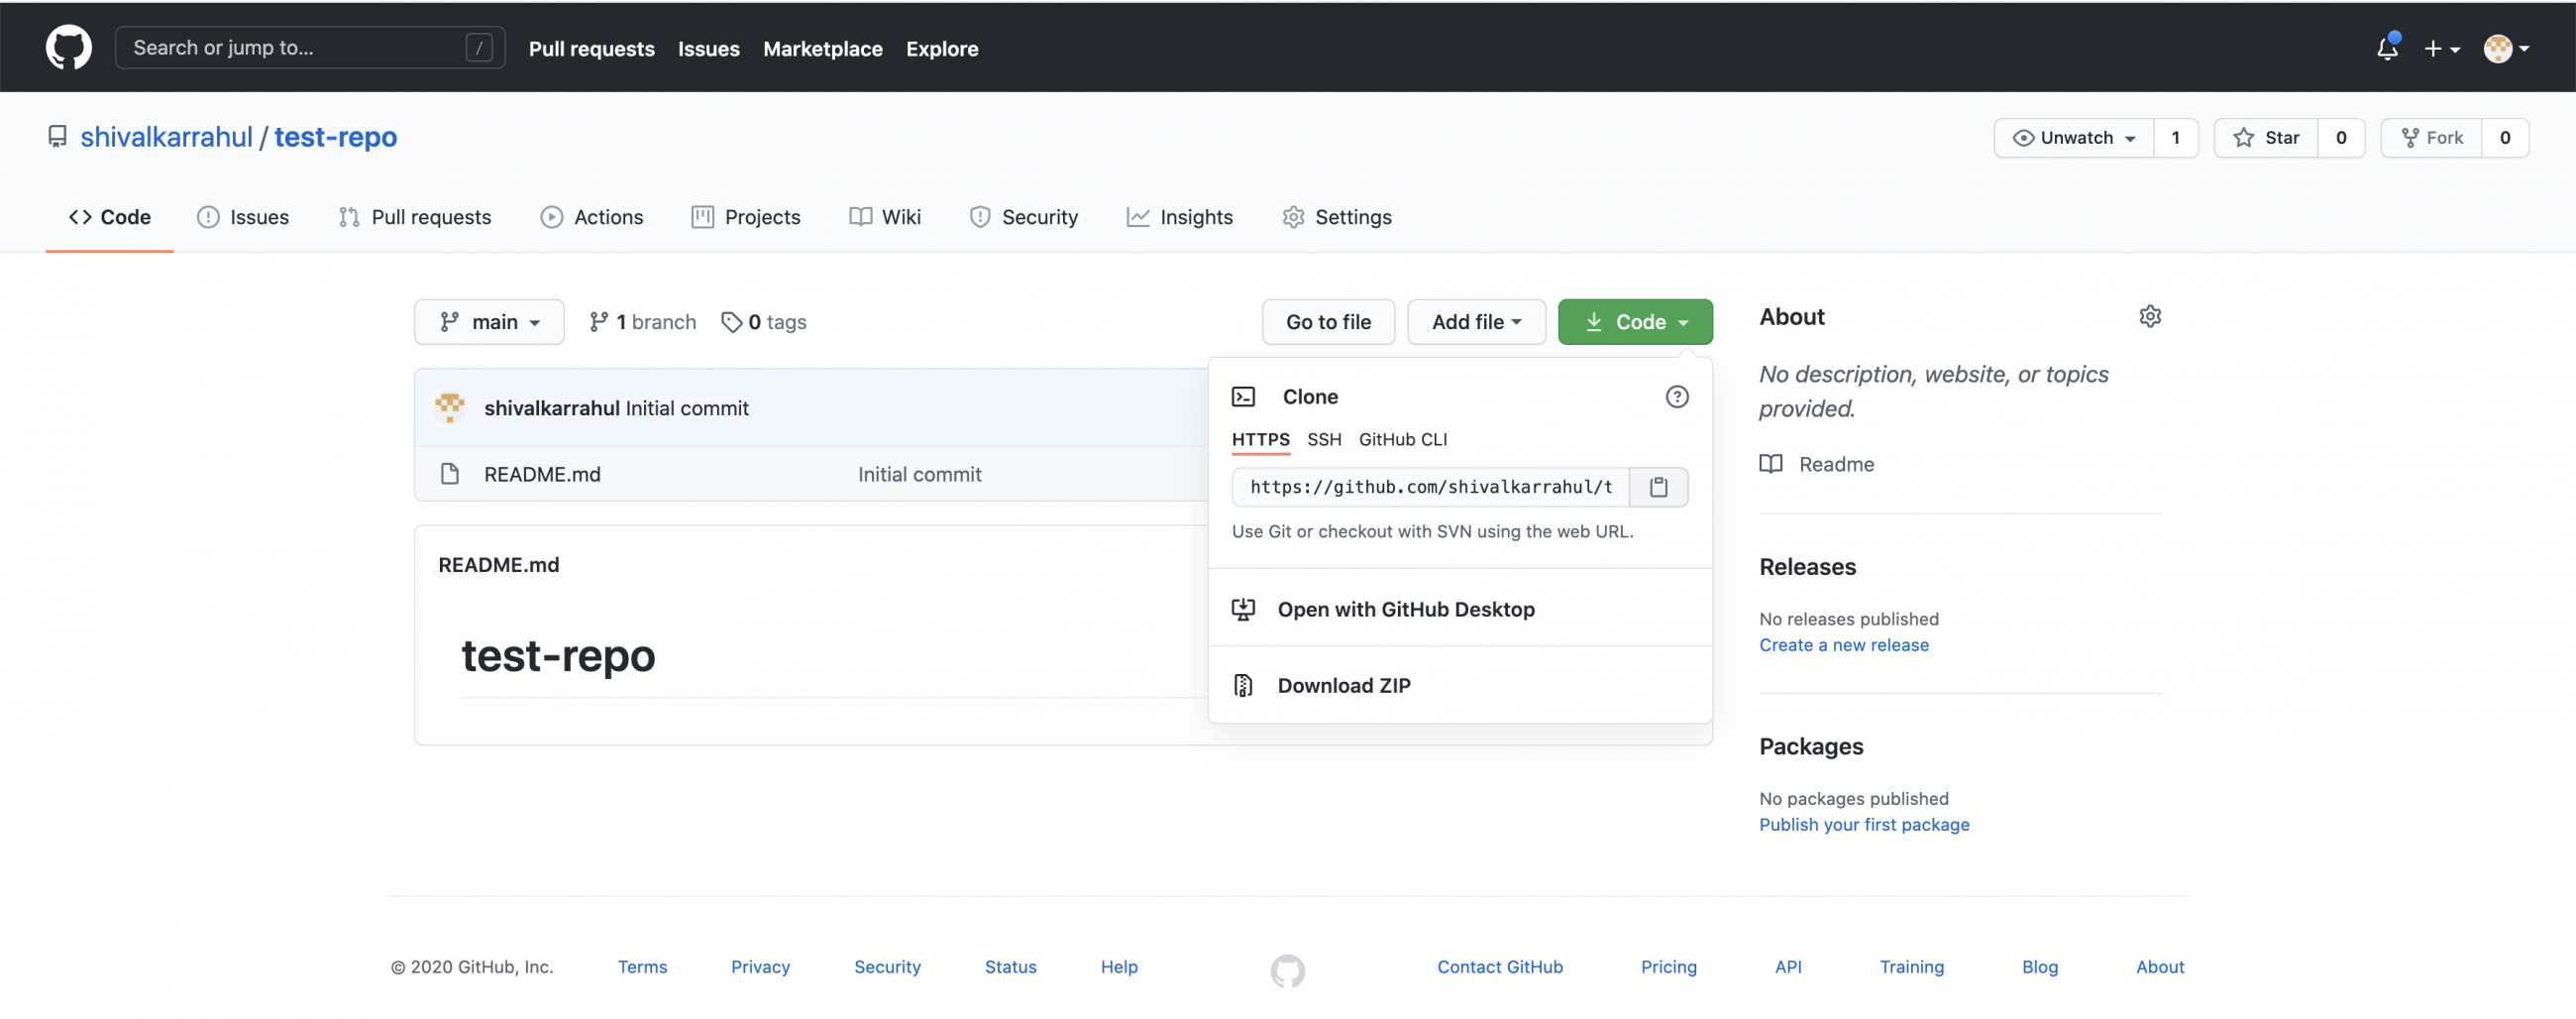The image size is (2576, 1019).
Task: Open Explore in top navigation
Action: coord(942,48)
